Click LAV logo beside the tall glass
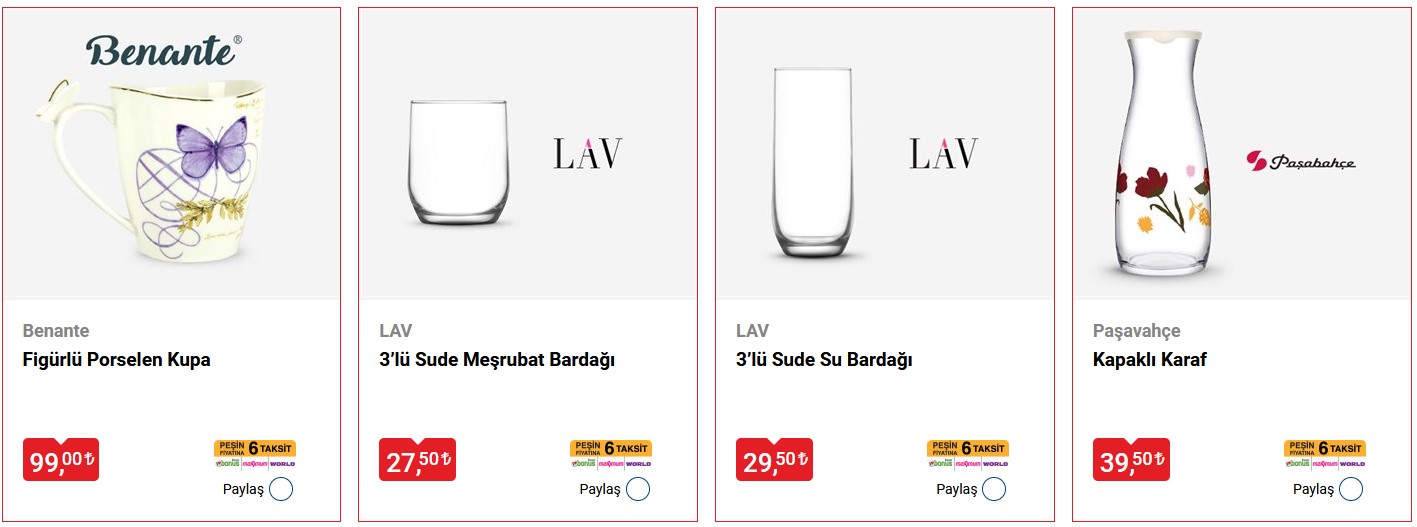The image size is (1417, 527). 943,154
